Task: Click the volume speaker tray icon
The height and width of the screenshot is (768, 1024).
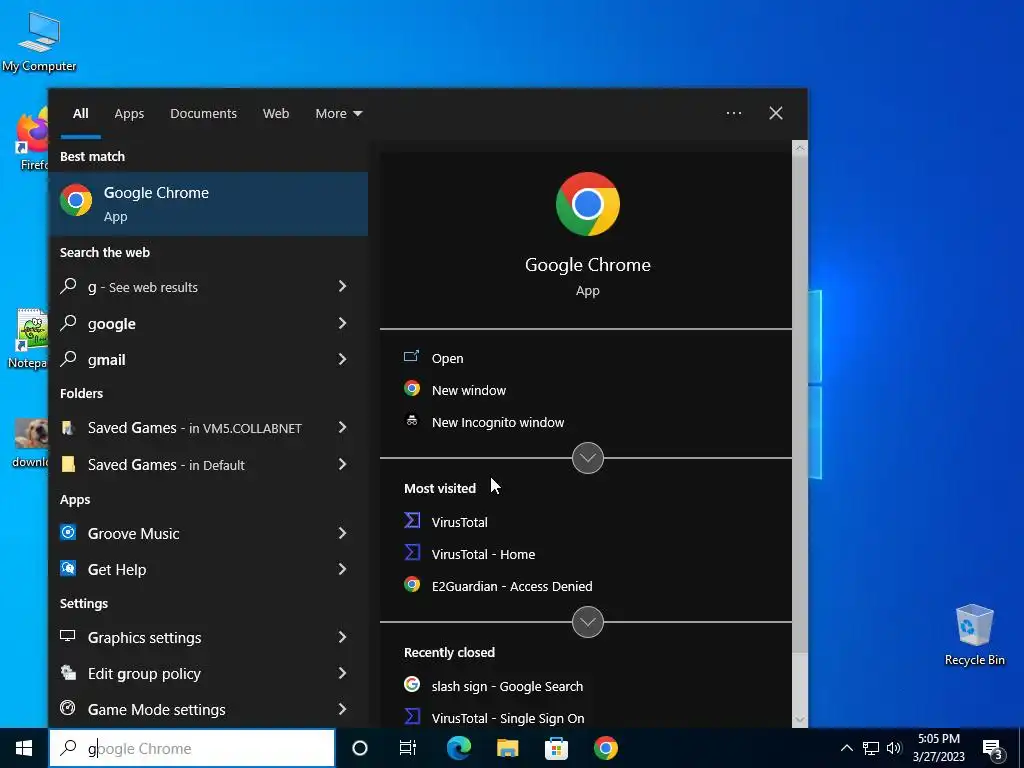Action: pyautogui.click(x=894, y=748)
